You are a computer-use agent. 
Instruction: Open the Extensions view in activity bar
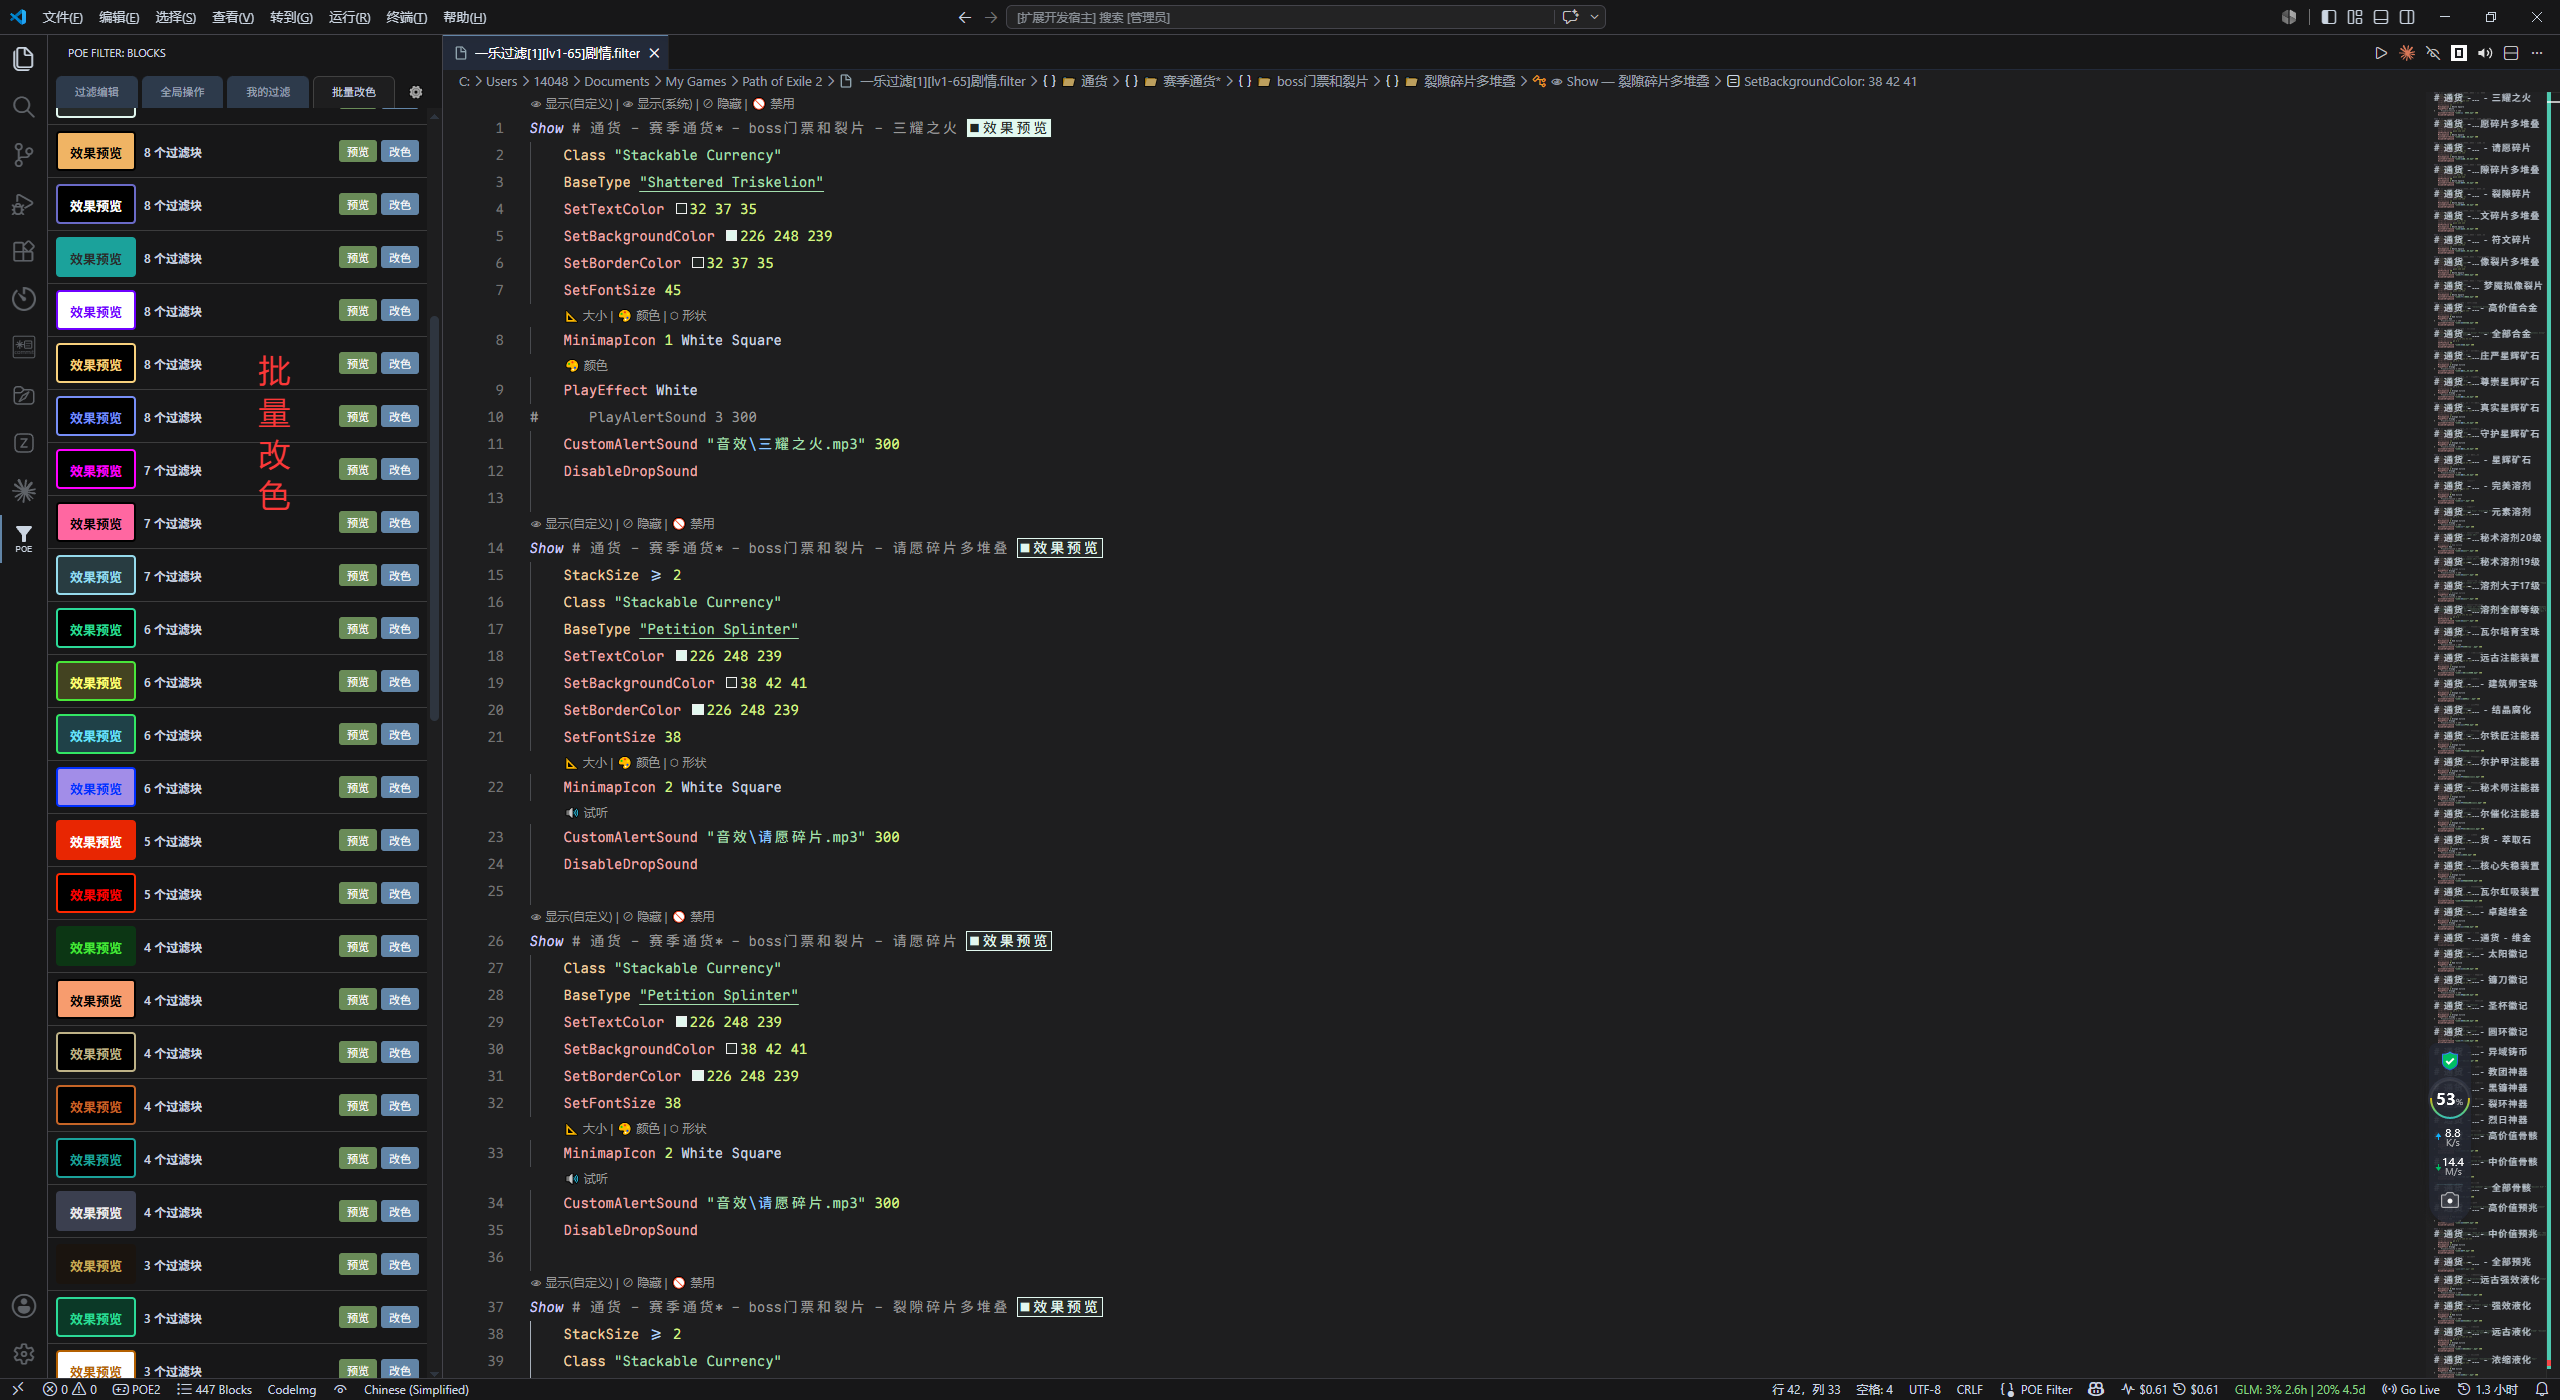pos(24,251)
